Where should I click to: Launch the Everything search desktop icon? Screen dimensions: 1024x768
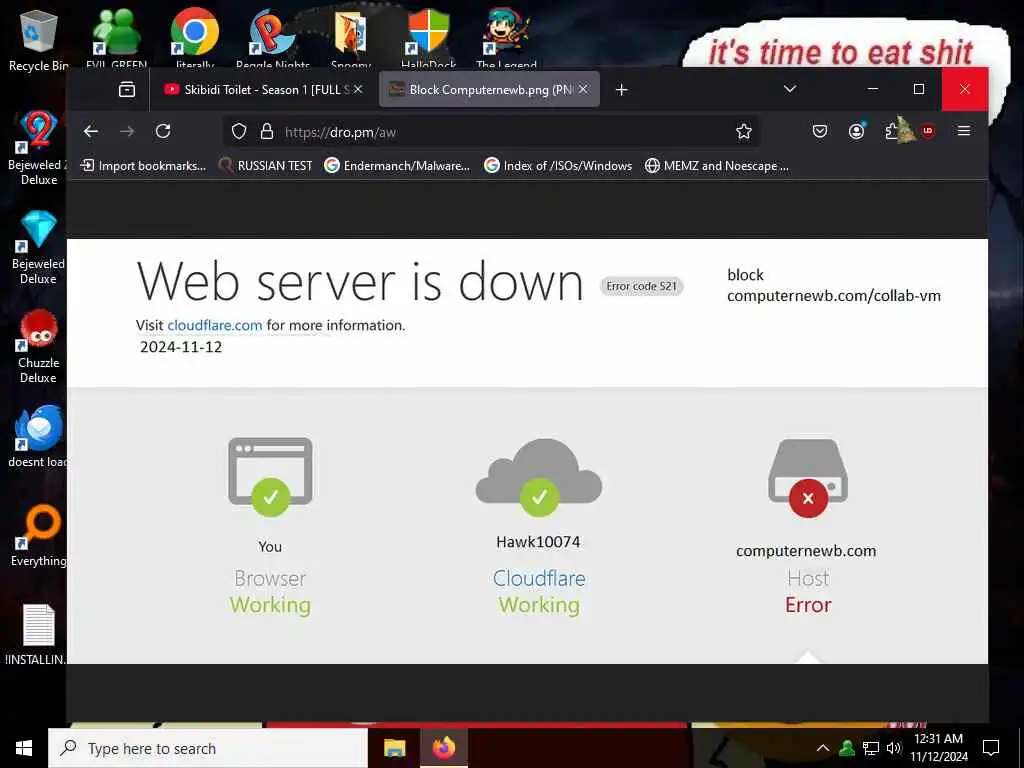click(38, 536)
